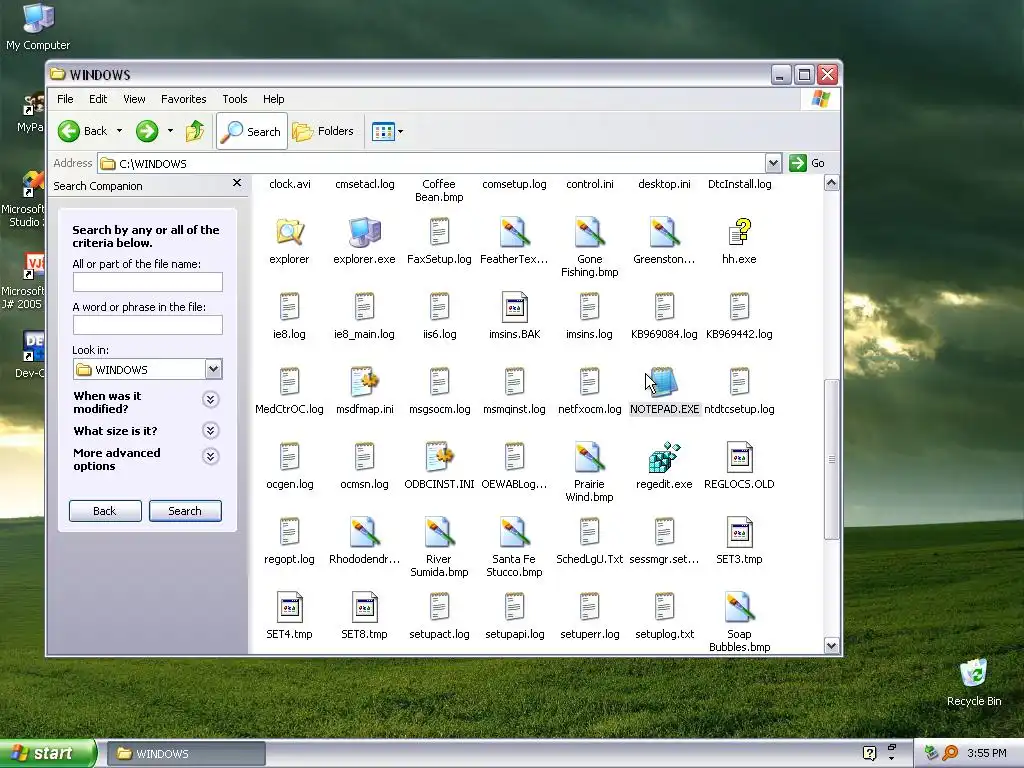Select the Santa Fe Stucco.bmp image
Screen dimensions: 1024x768
pos(514,532)
